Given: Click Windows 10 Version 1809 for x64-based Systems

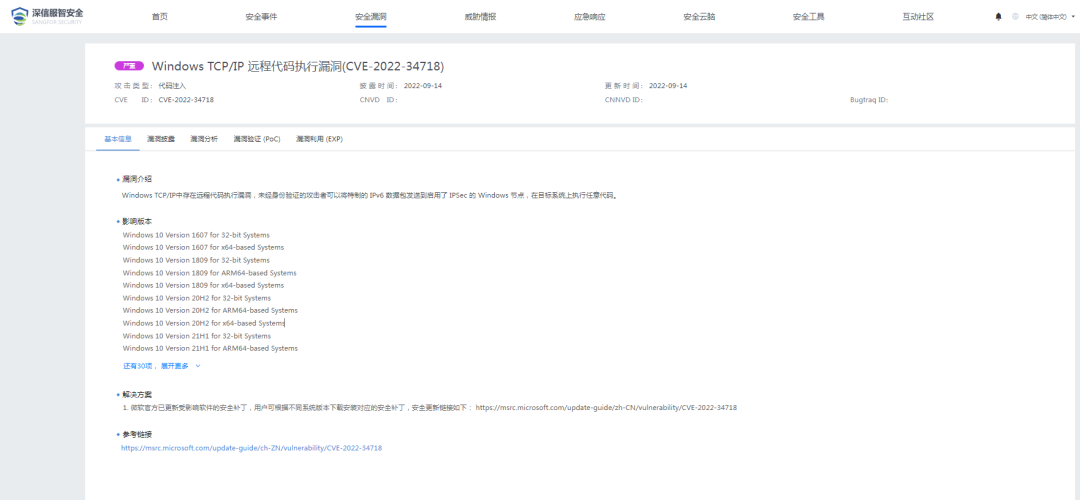Looking at the screenshot, I should (203, 285).
